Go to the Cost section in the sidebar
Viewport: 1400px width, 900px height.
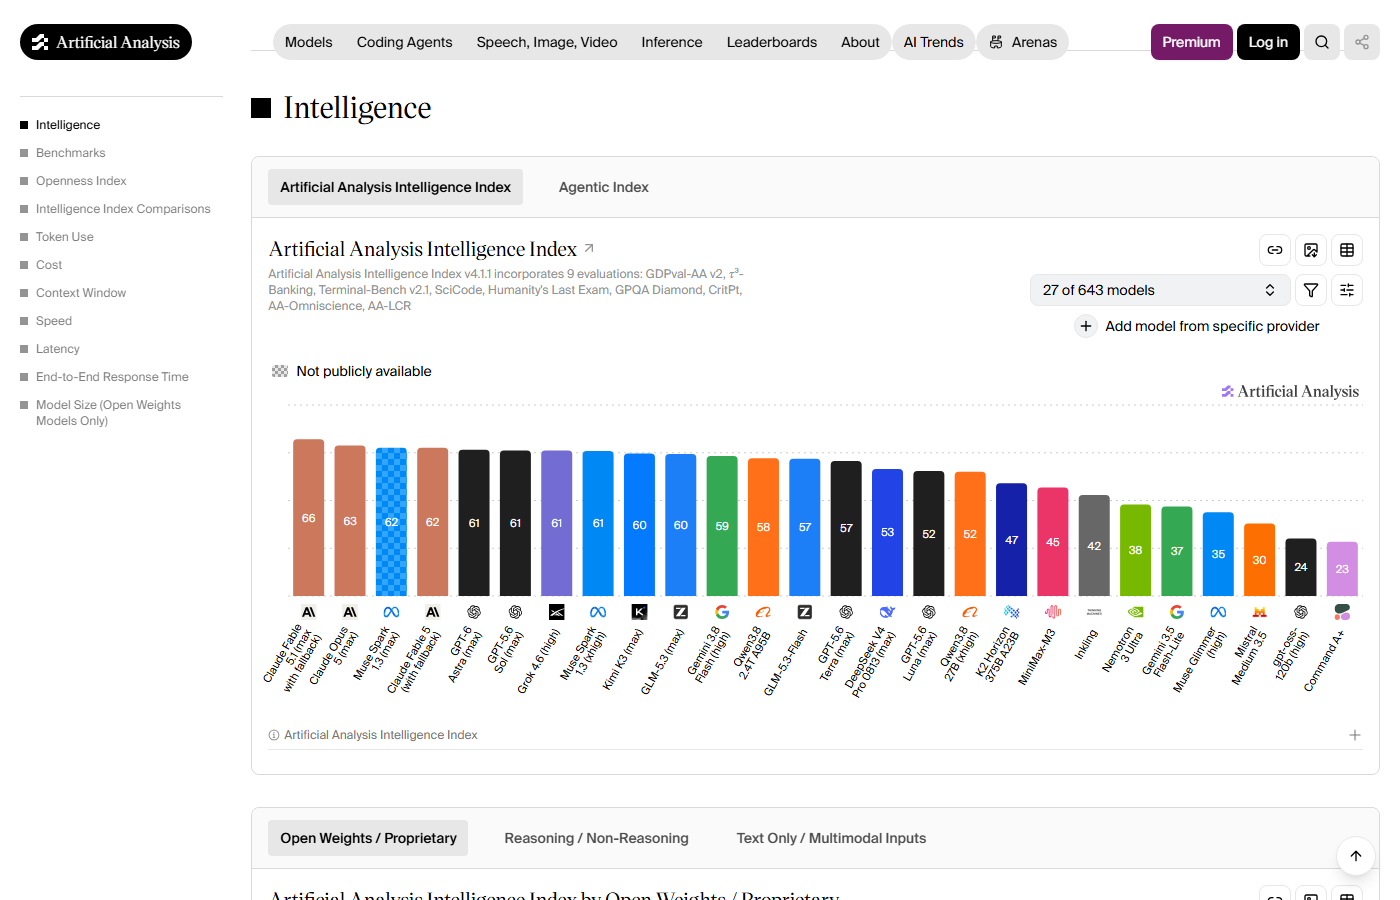tap(49, 265)
